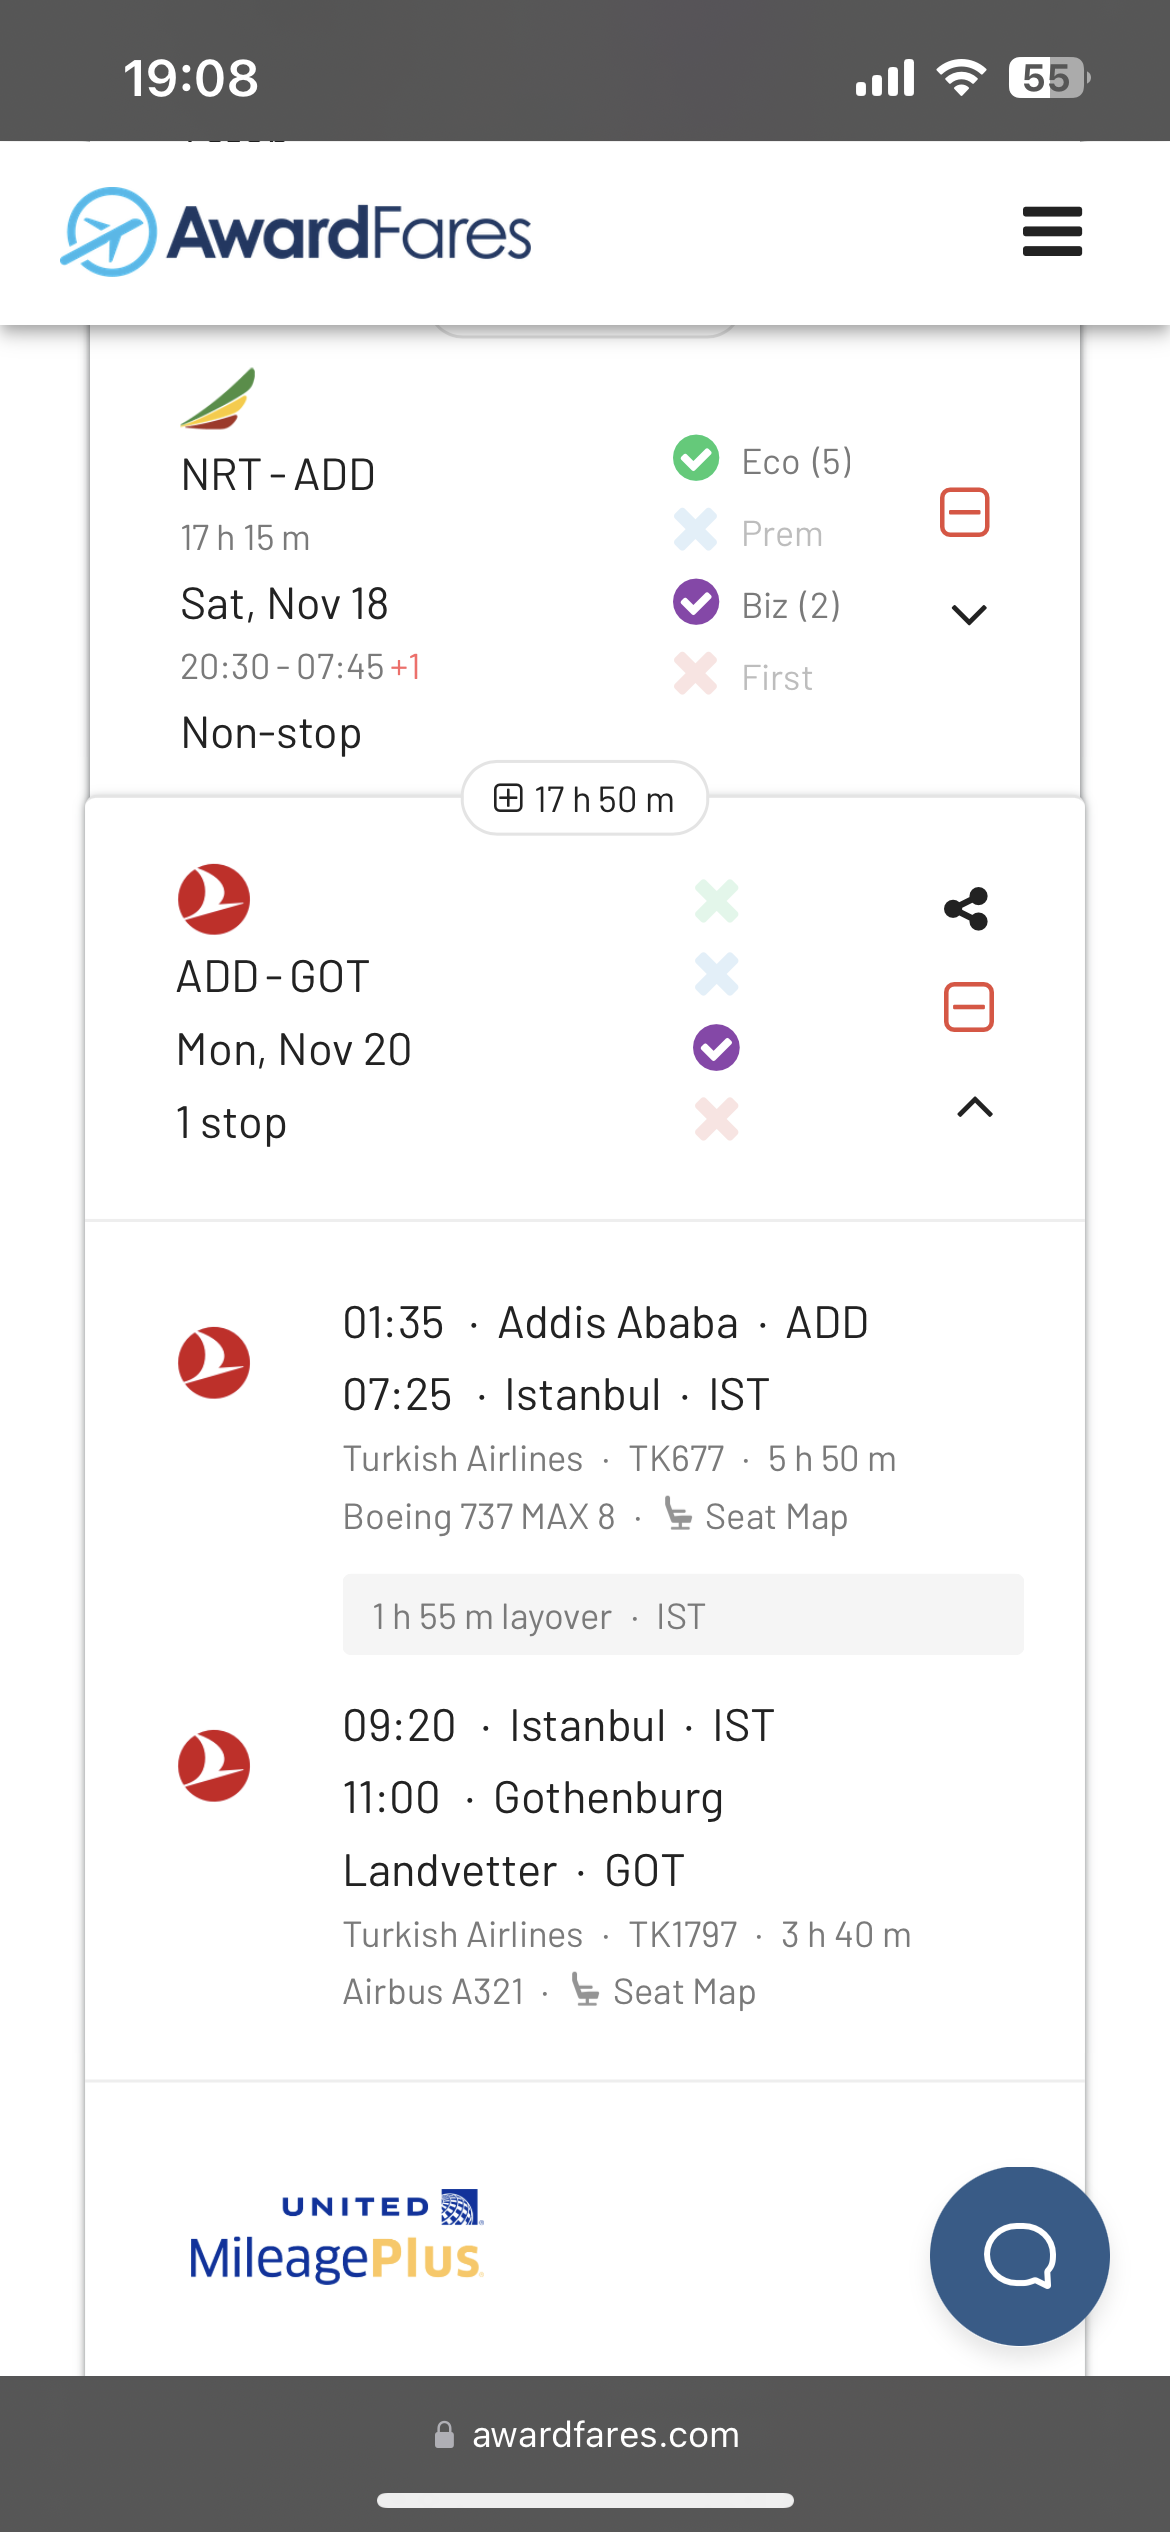Image resolution: width=1170 pixels, height=2532 pixels.
Task: Remove the ADD-GOT flight segment
Action: [x=968, y=1007]
